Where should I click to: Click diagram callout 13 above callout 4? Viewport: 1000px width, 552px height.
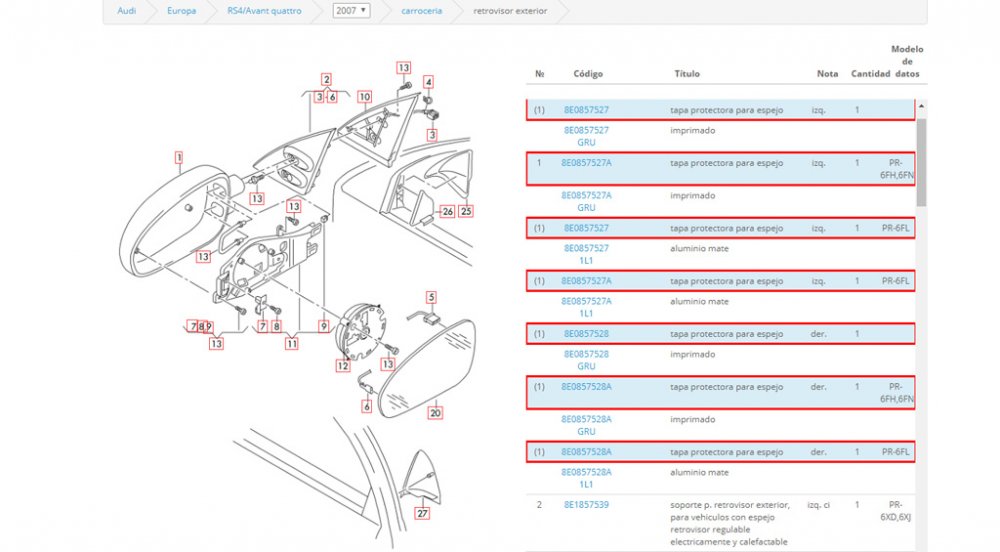click(x=403, y=68)
